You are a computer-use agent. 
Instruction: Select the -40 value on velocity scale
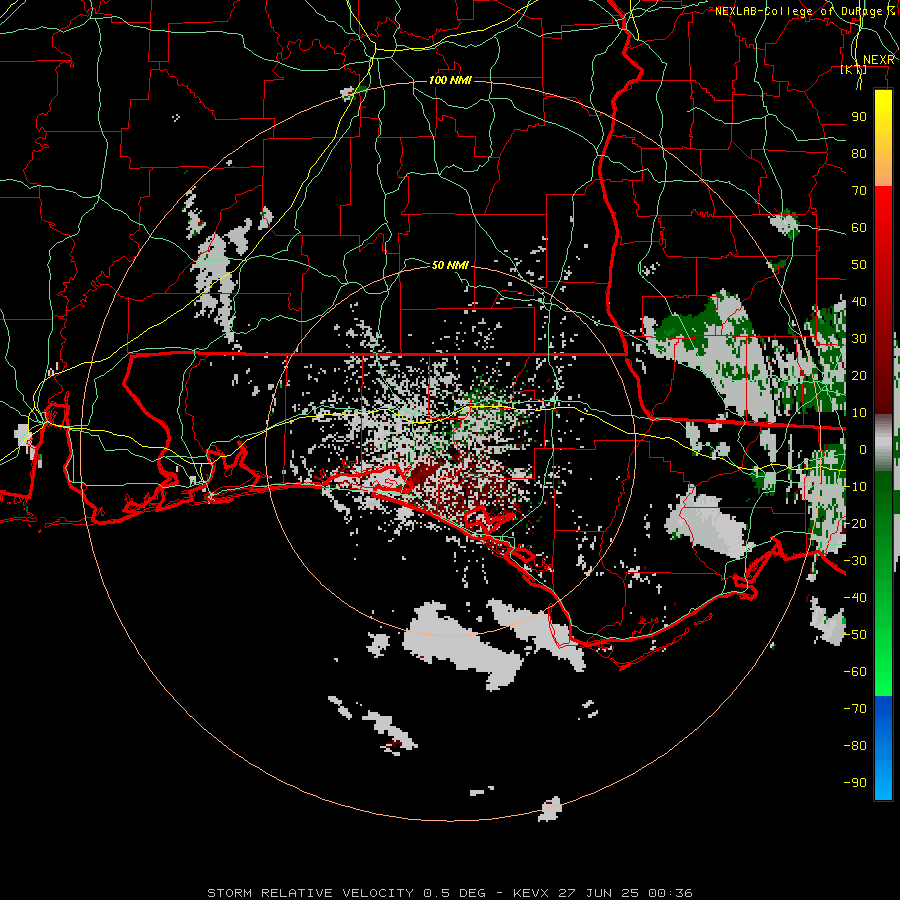(855, 598)
